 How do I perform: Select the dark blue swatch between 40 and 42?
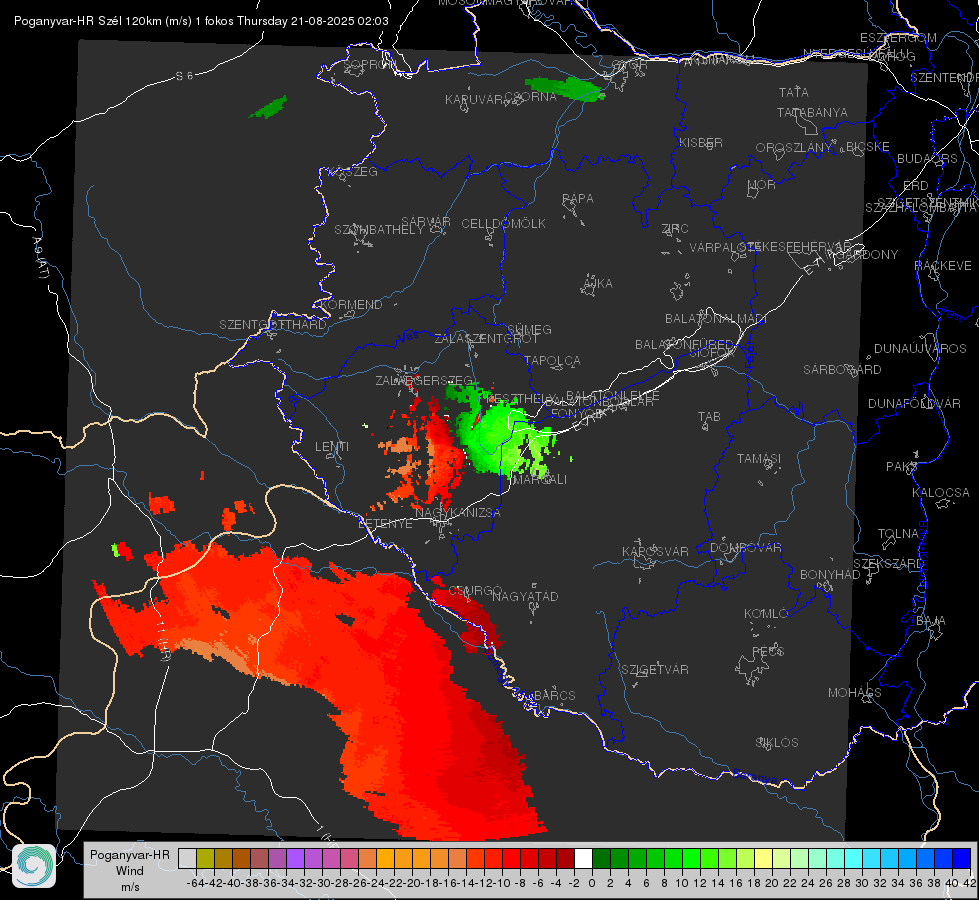pyautogui.click(x=962, y=858)
